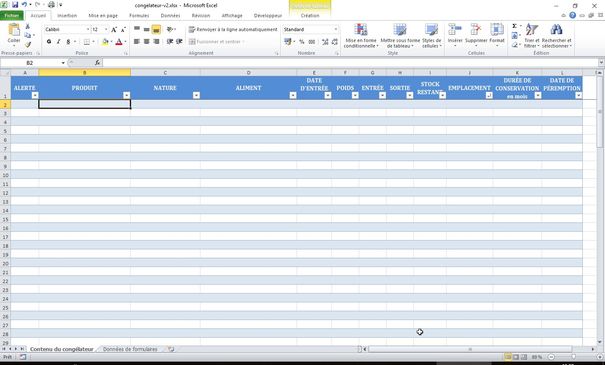Decrease decimal places icon
The width and height of the screenshot is (605, 365).
tap(335, 42)
